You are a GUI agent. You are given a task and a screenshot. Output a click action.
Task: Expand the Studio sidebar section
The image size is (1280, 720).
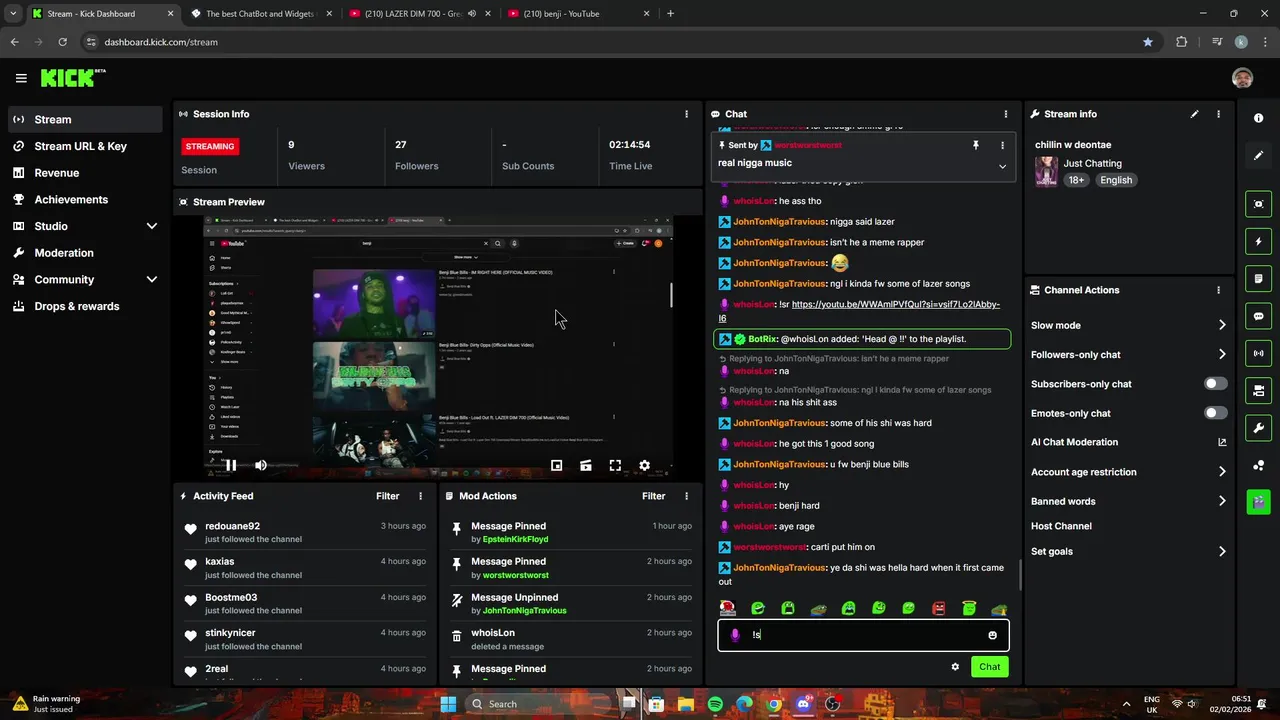click(x=152, y=226)
